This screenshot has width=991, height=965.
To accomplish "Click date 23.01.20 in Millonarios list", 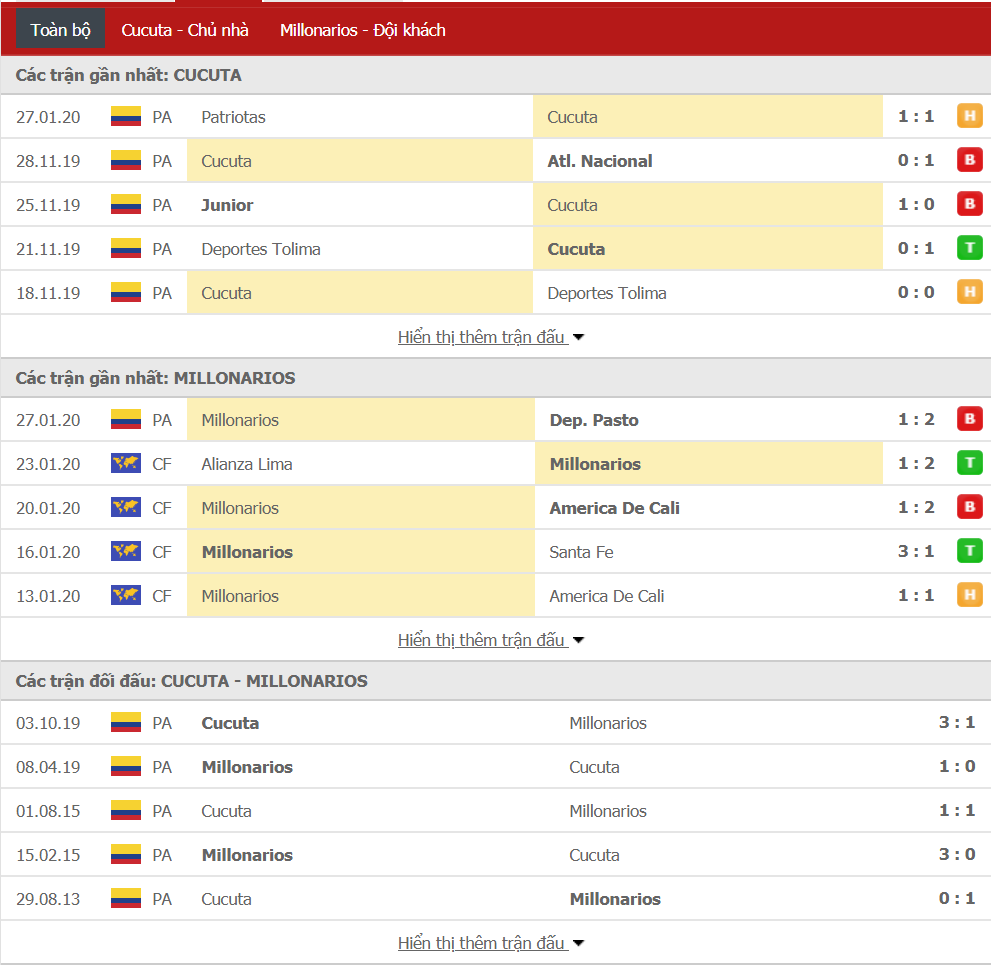I will click(x=48, y=464).
